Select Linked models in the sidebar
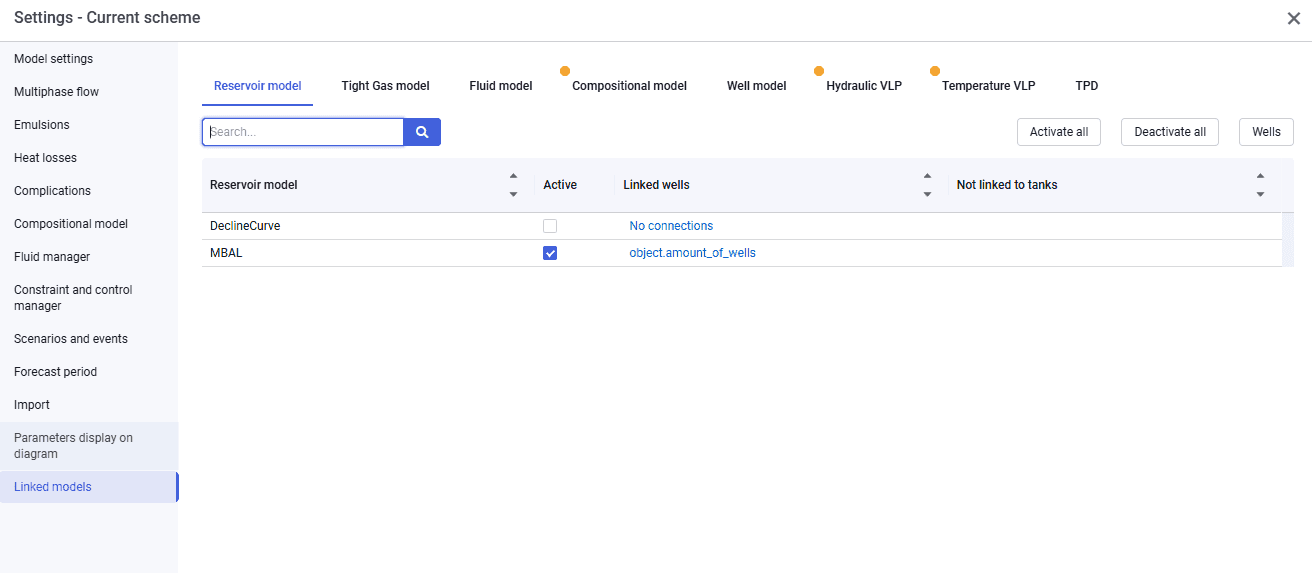 click(x=89, y=487)
